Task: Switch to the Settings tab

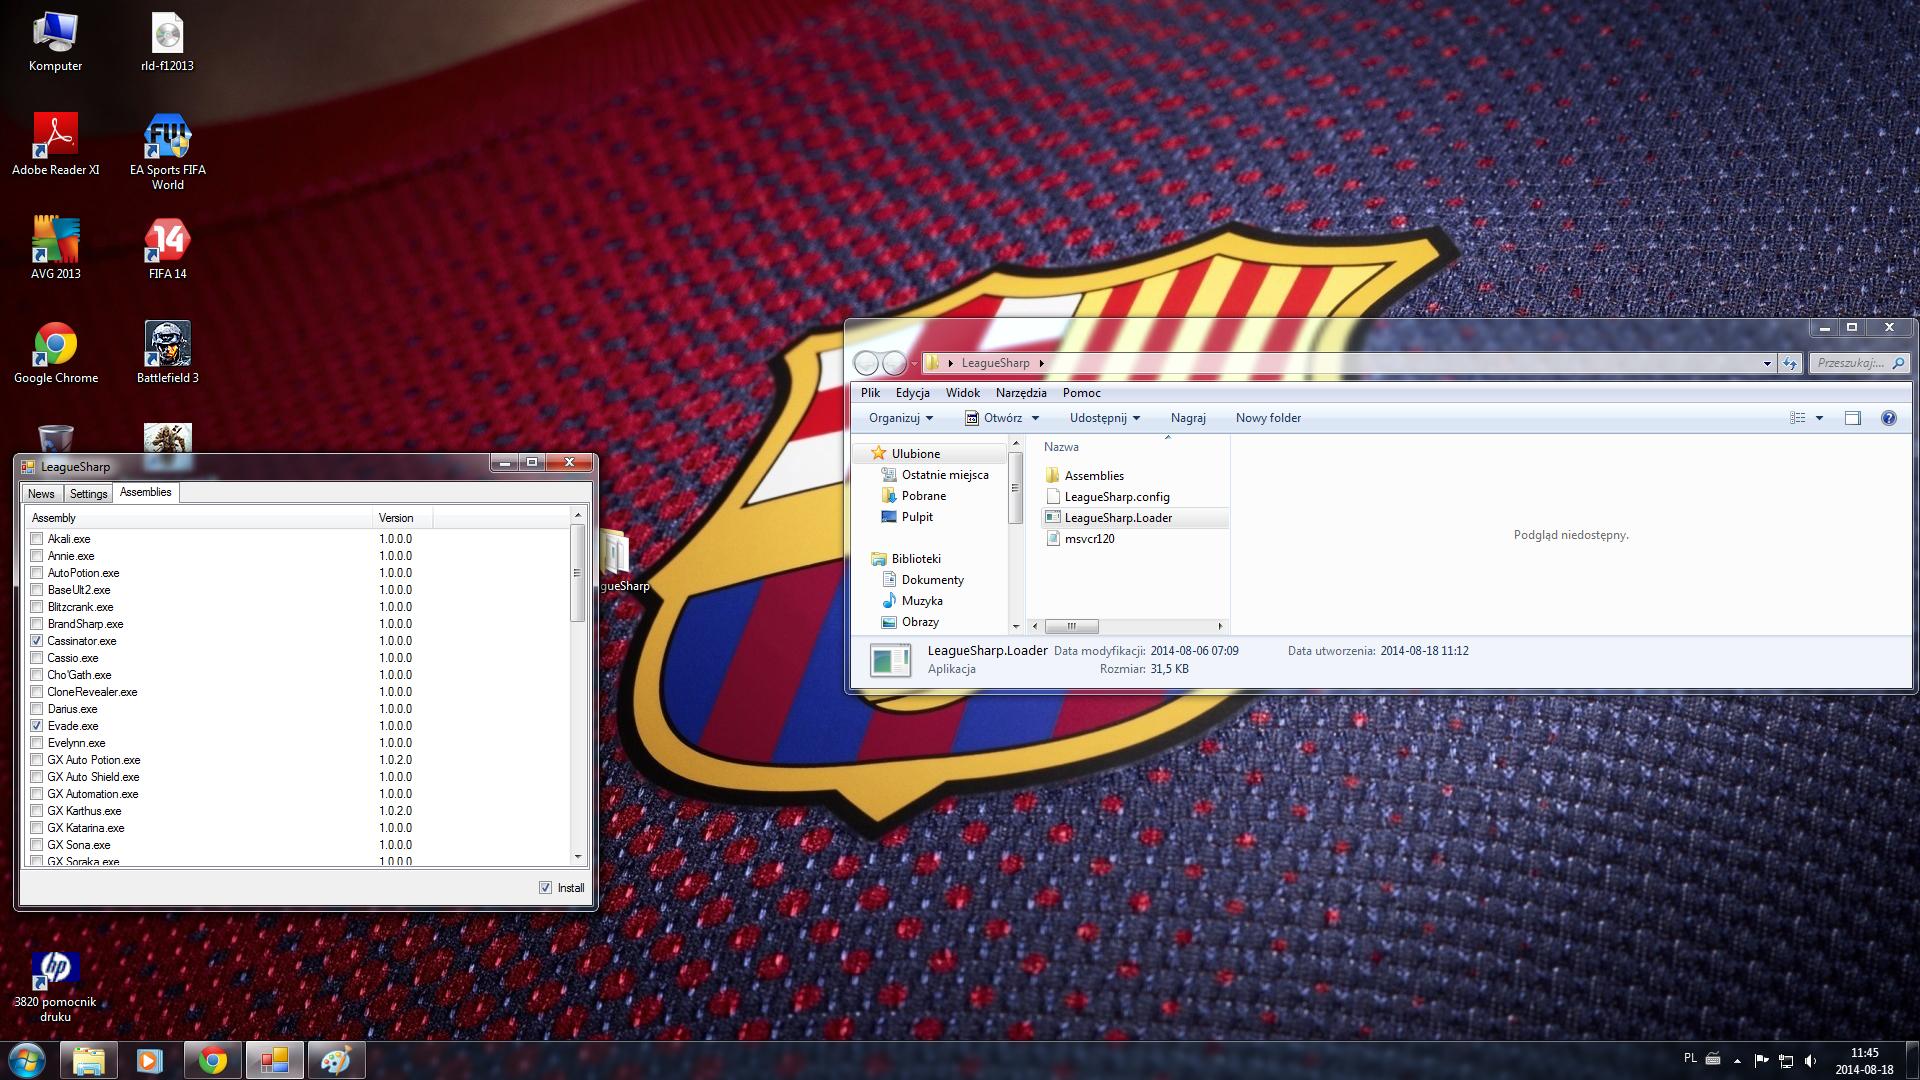Action: (x=88, y=494)
